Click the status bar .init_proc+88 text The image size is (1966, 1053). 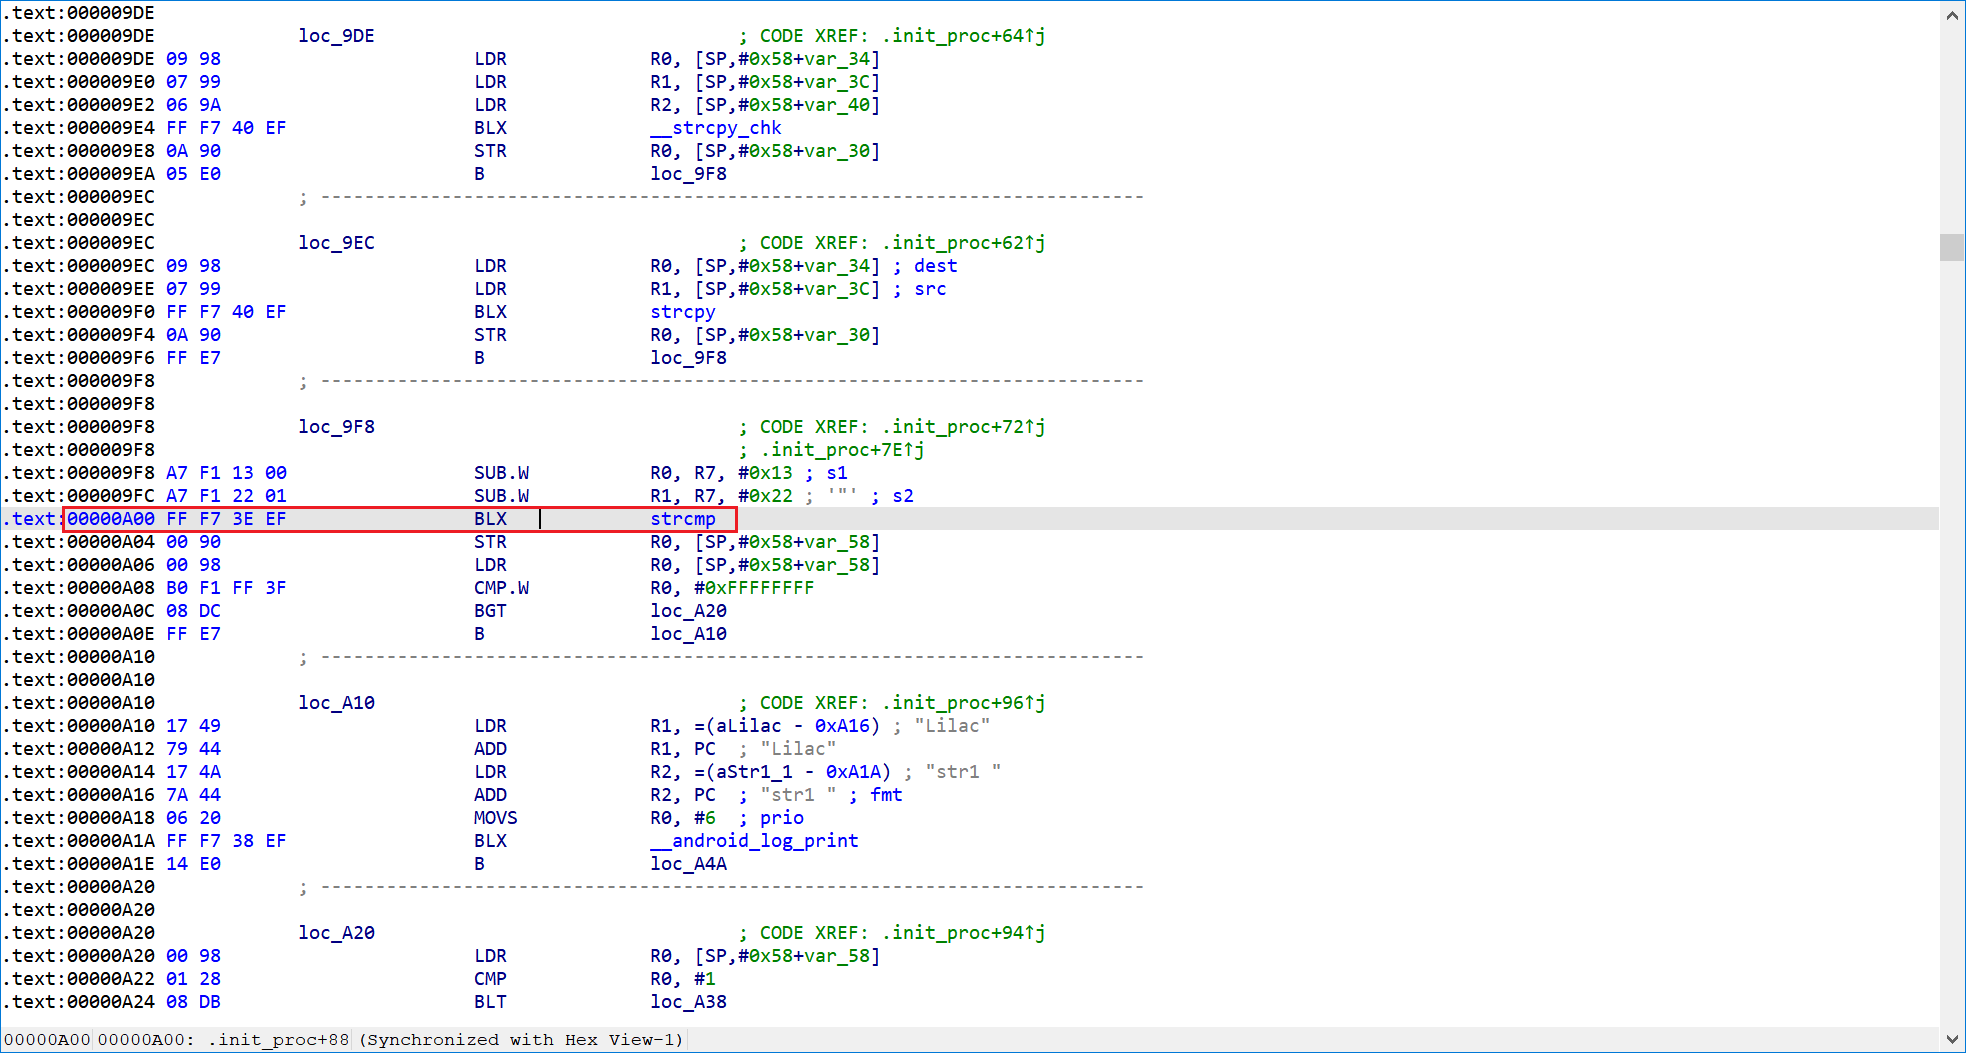pyautogui.click(x=279, y=1040)
